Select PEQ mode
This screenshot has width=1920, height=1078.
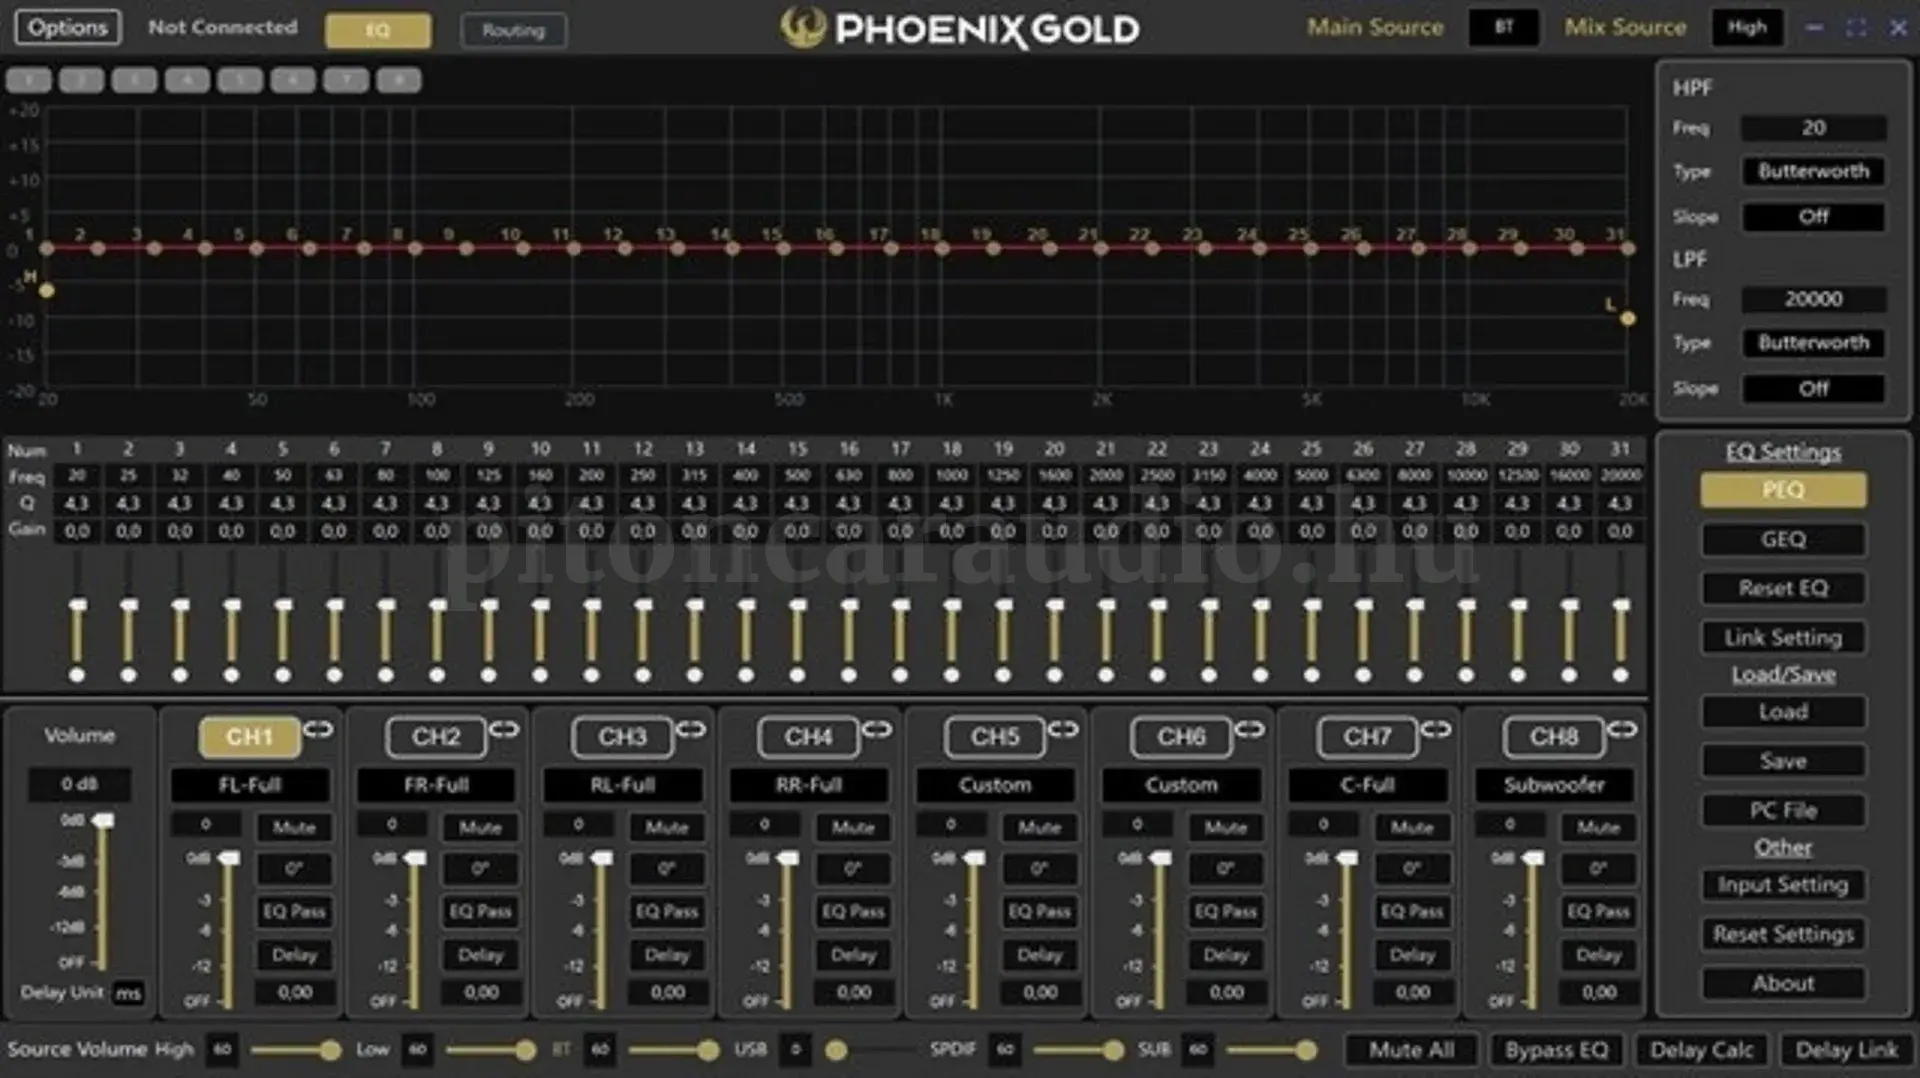(x=1783, y=490)
